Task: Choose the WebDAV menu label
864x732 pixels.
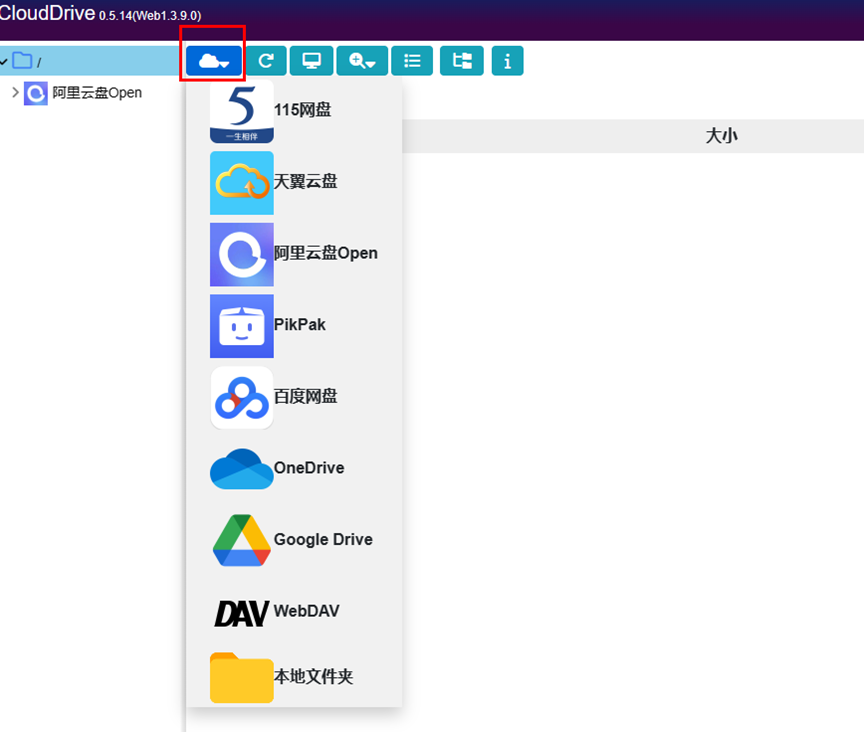Action: (306, 611)
